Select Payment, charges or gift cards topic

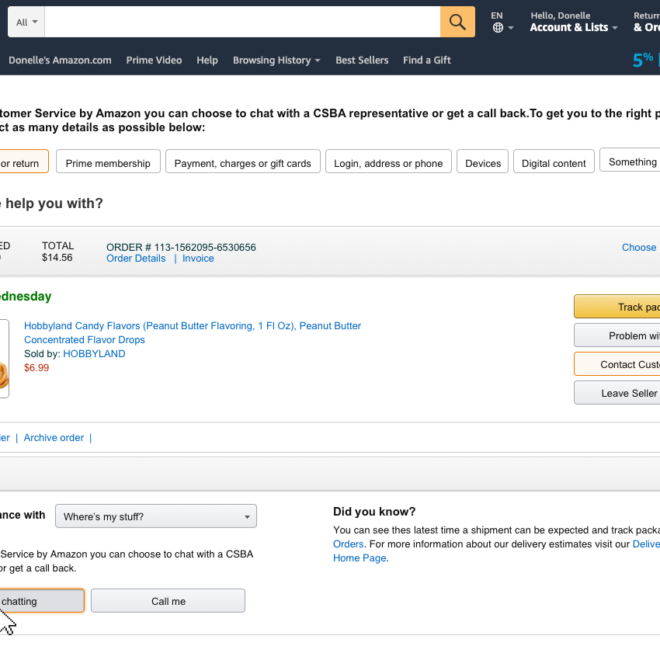click(x=243, y=161)
